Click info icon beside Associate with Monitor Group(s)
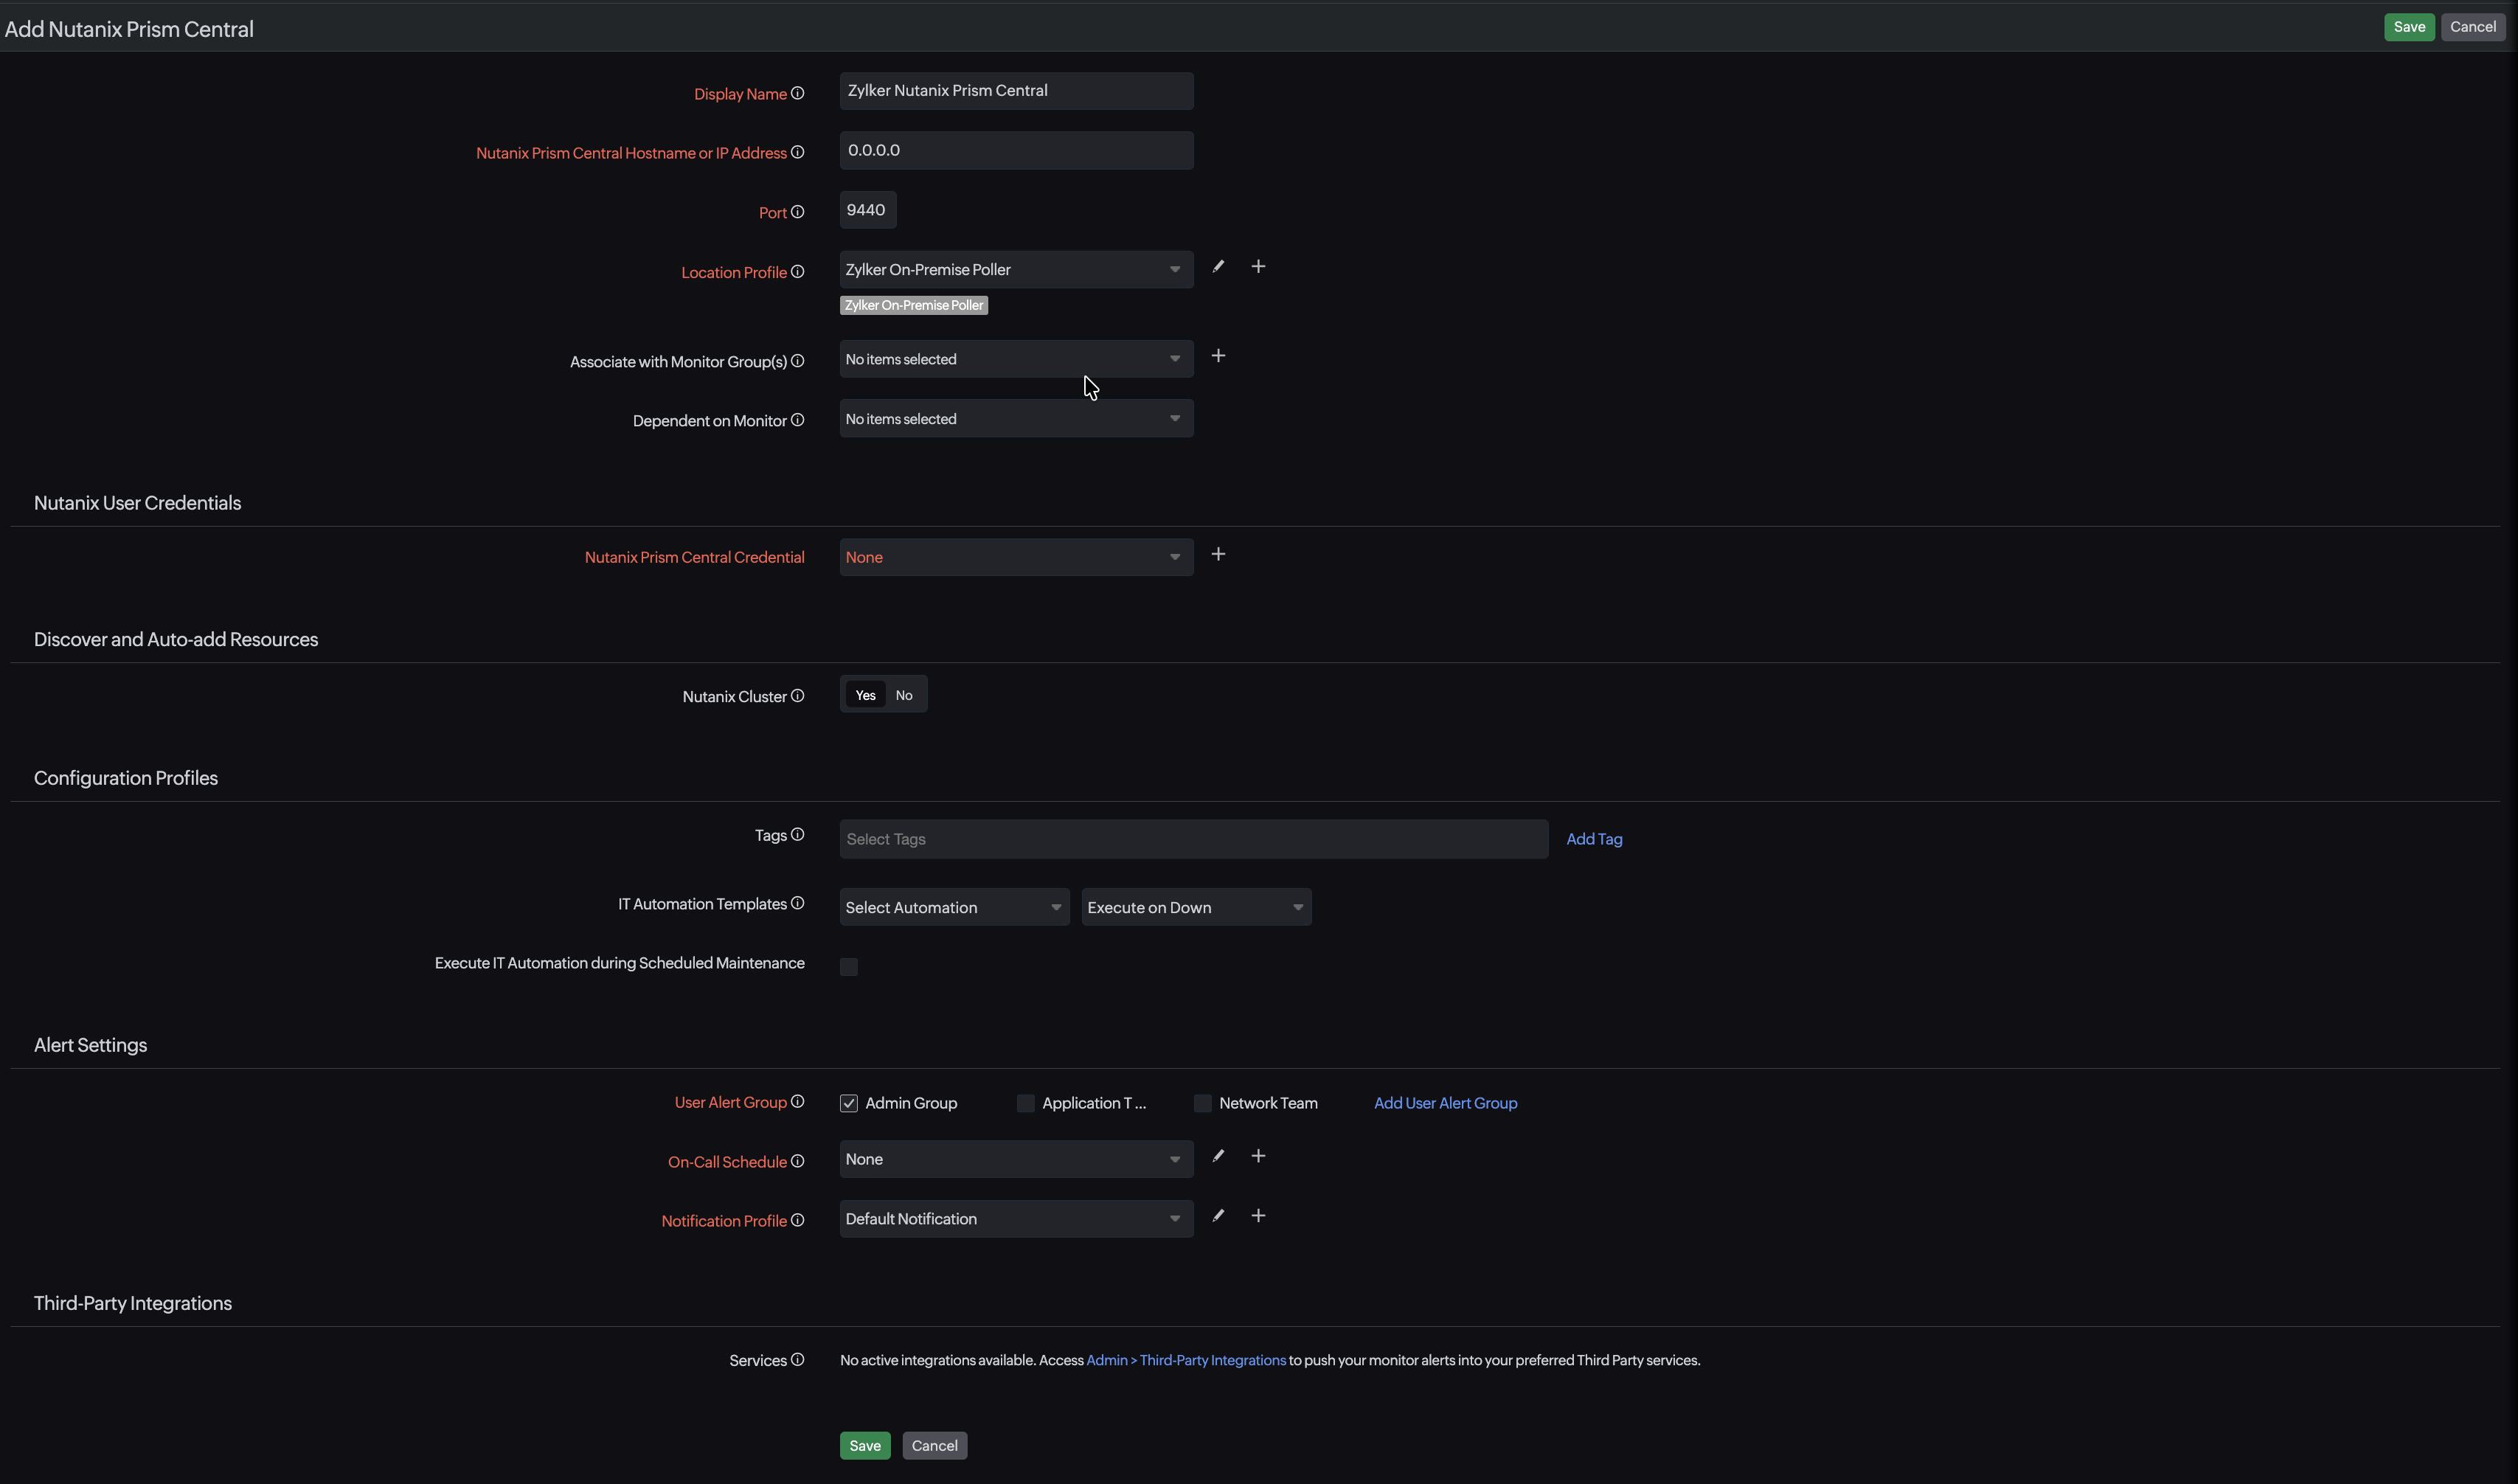 [797, 361]
